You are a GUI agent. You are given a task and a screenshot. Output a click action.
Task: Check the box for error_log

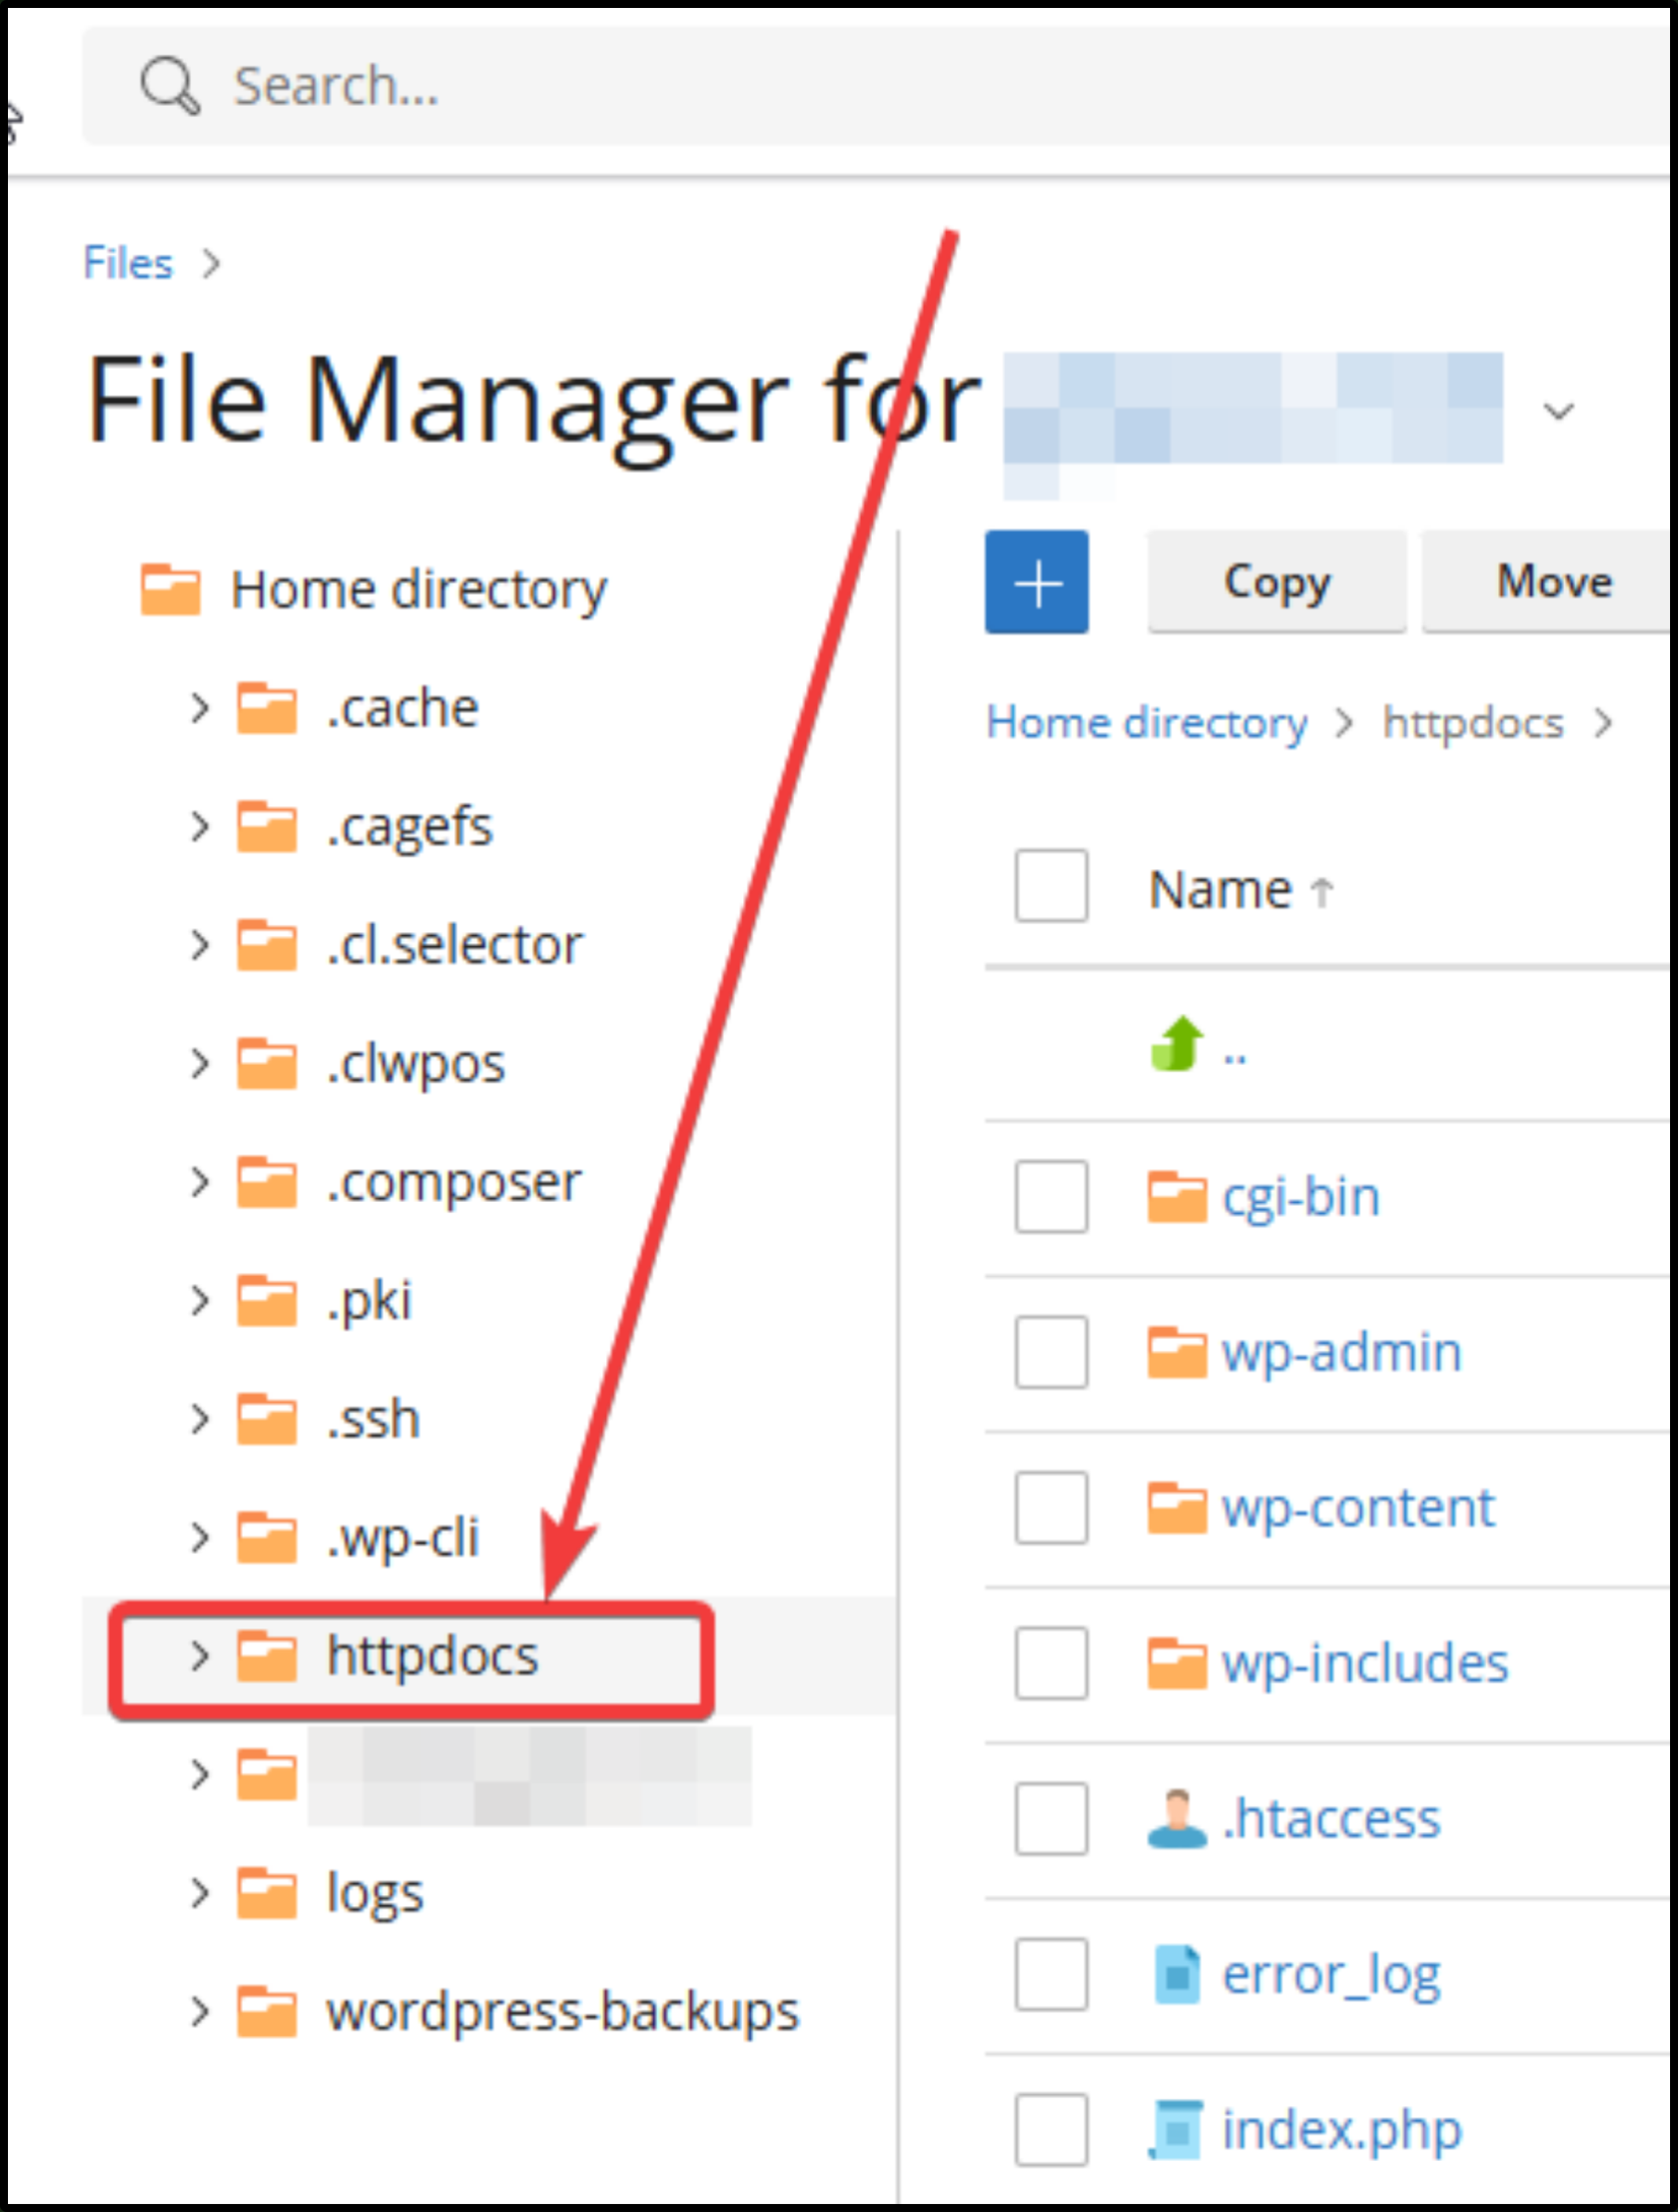pyautogui.click(x=1051, y=1974)
